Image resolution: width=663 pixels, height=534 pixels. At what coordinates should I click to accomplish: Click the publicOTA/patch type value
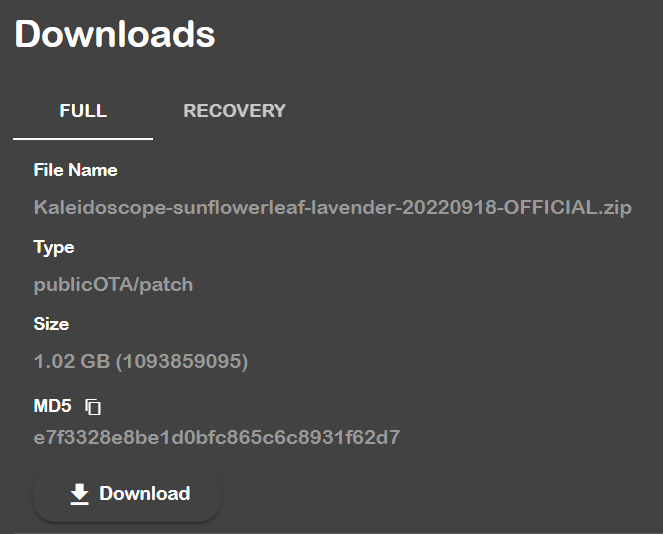(113, 285)
